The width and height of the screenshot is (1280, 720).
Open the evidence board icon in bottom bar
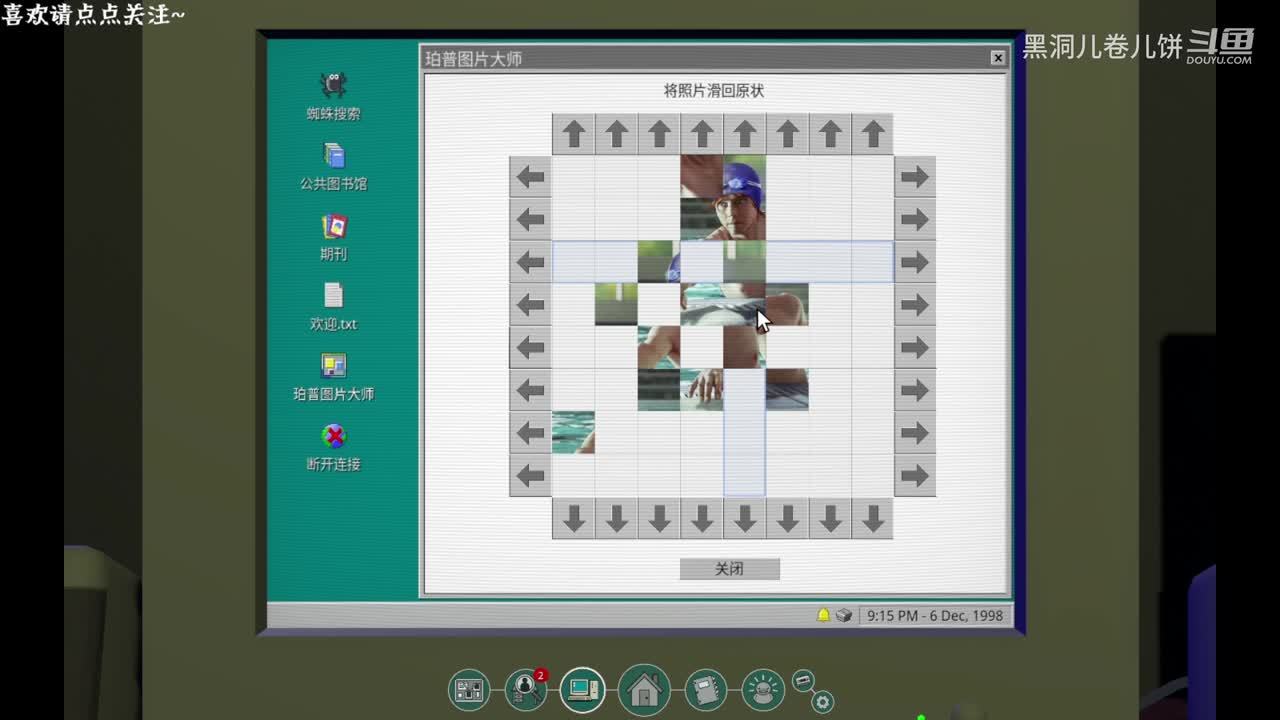pyautogui.click(x=468, y=690)
